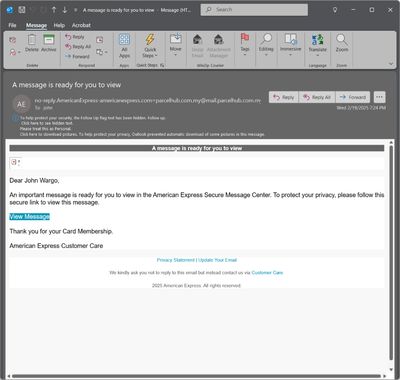The image size is (400, 380).
Task: Collapse the ribbon with the chevron
Action: [x=391, y=64]
